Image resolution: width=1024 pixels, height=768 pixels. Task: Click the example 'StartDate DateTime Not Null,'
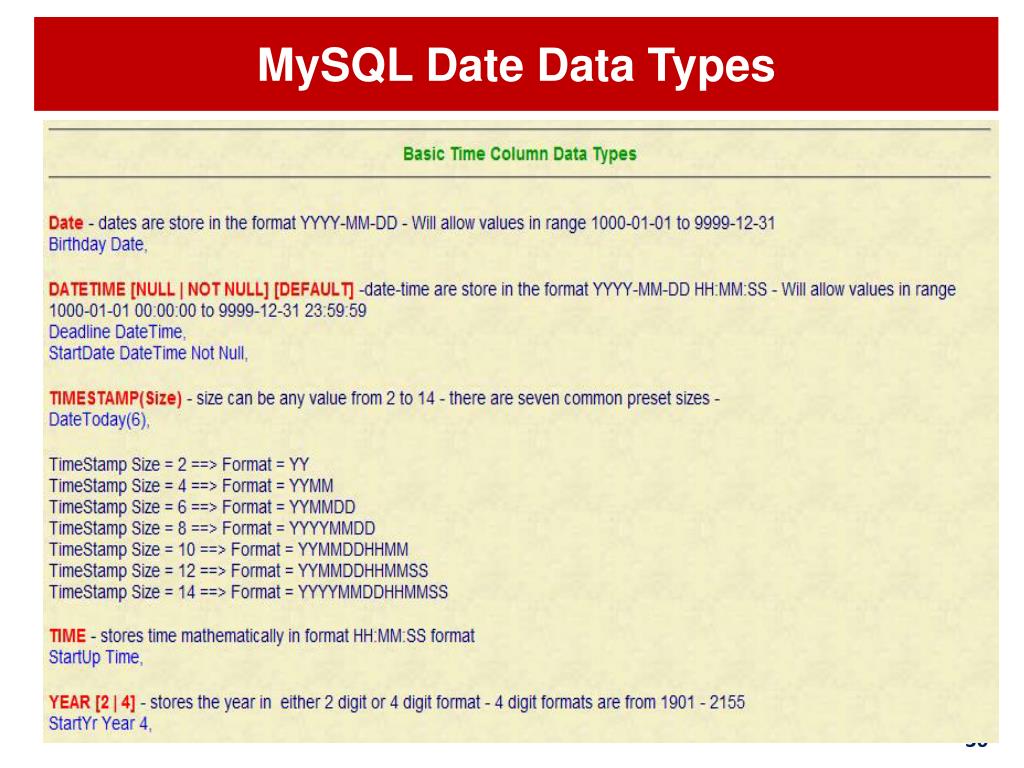(148, 353)
